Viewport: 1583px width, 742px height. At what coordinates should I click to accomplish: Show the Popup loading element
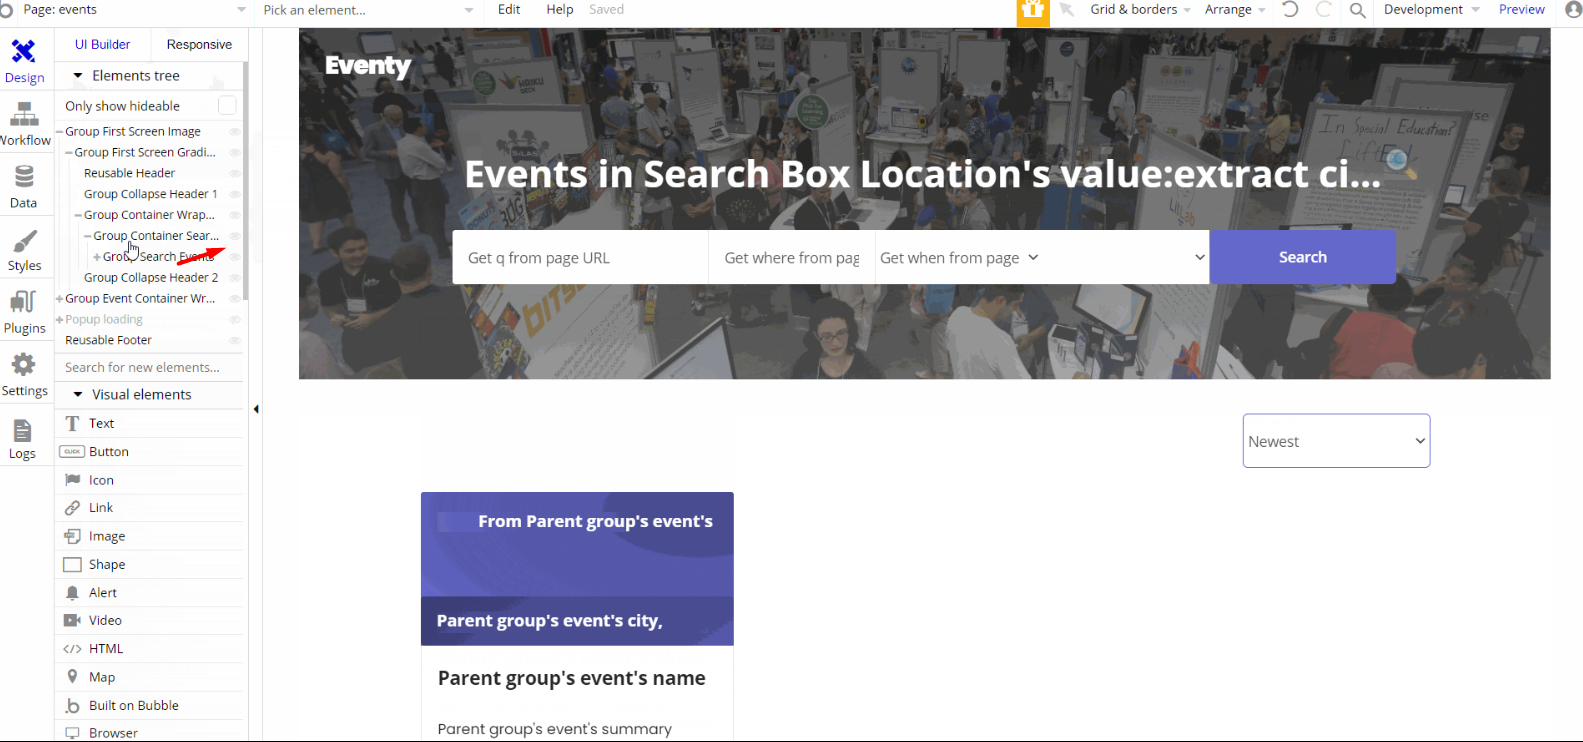tap(235, 320)
